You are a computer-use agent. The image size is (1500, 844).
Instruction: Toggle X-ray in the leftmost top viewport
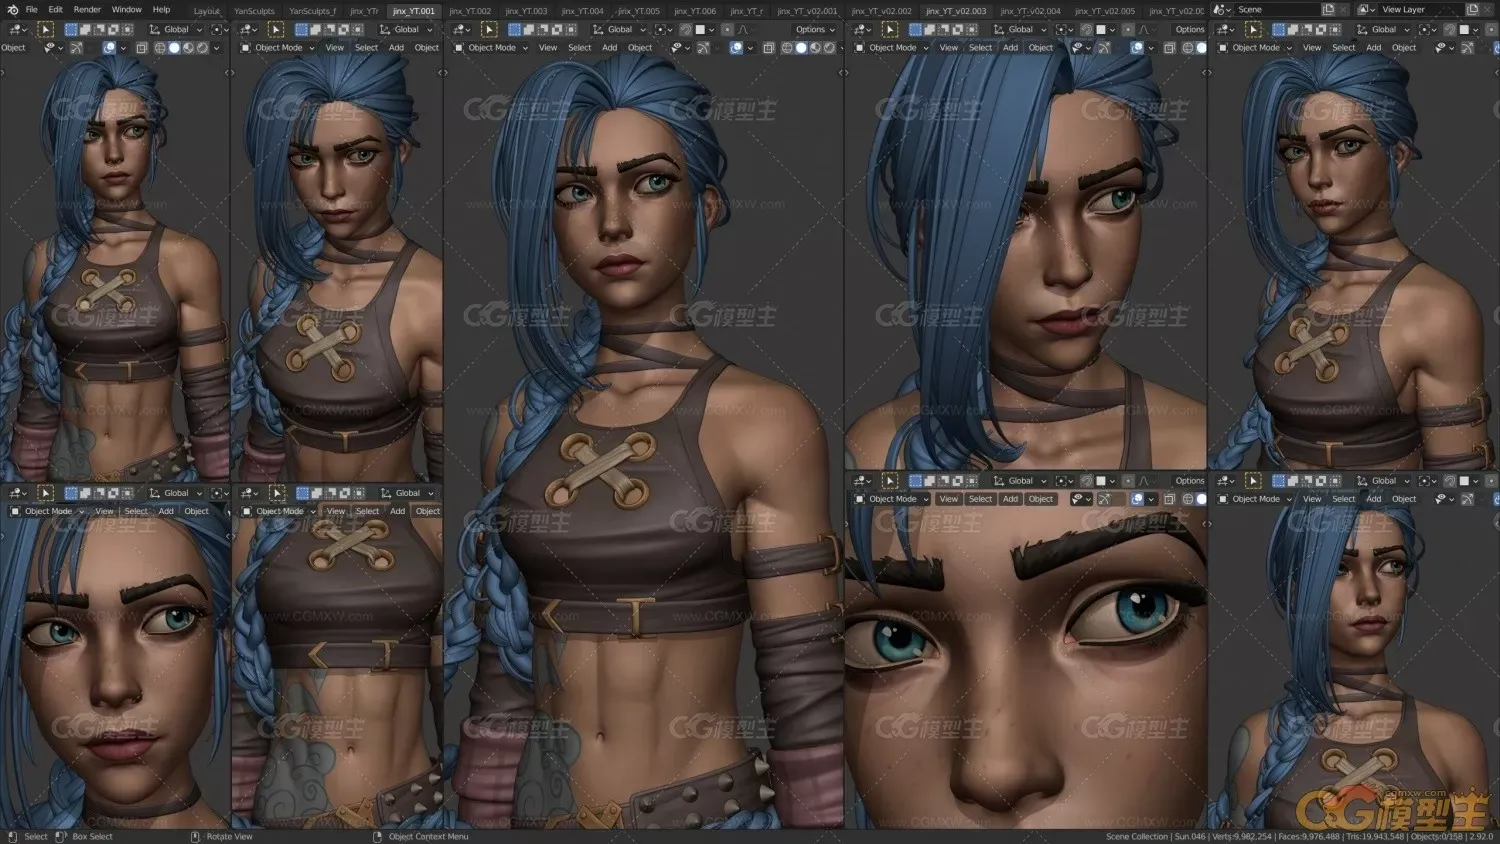(x=142, y=48)
